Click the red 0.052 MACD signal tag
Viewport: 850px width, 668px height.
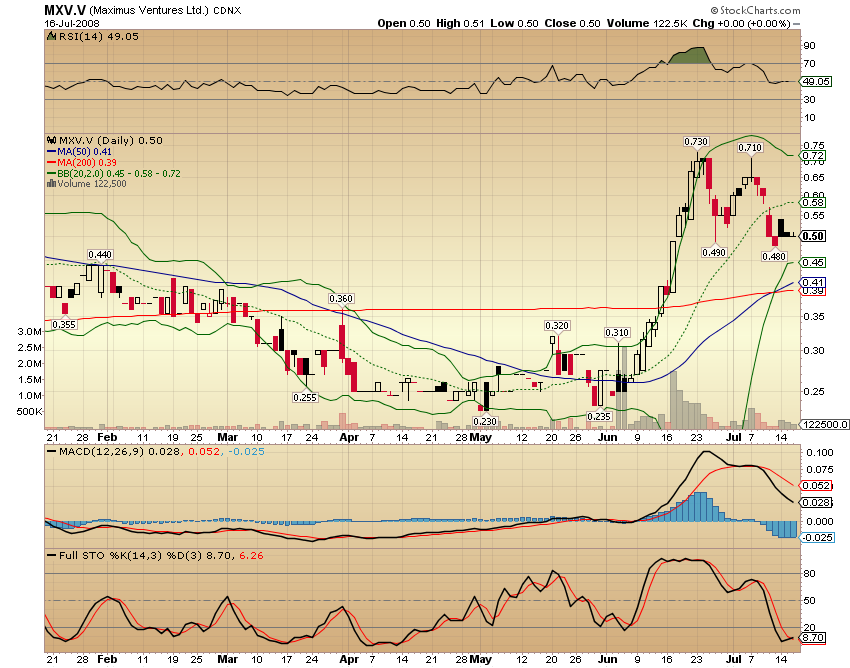click(816, 485)
